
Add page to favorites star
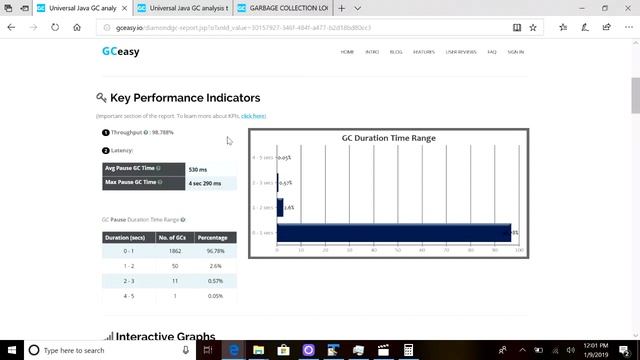click(533, 27)
